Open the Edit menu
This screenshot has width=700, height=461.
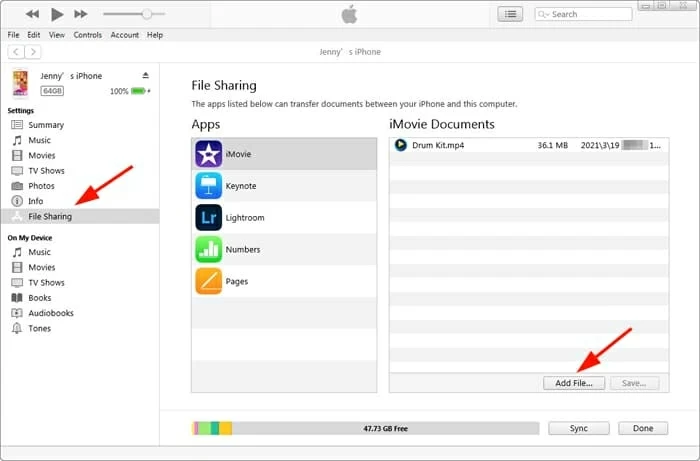click(x=33, y=35)
